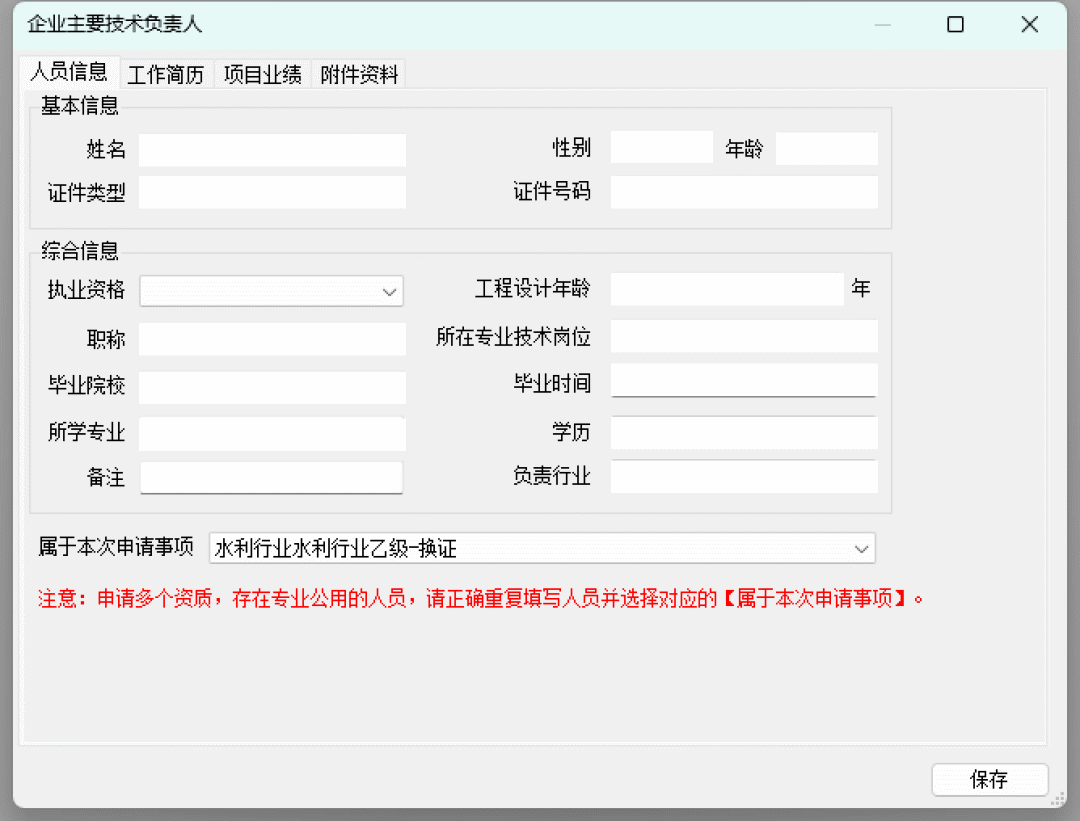This screenshot has height=821, width=1080.
Task: Click the 年龄 input box
Action: click(826, 148)
